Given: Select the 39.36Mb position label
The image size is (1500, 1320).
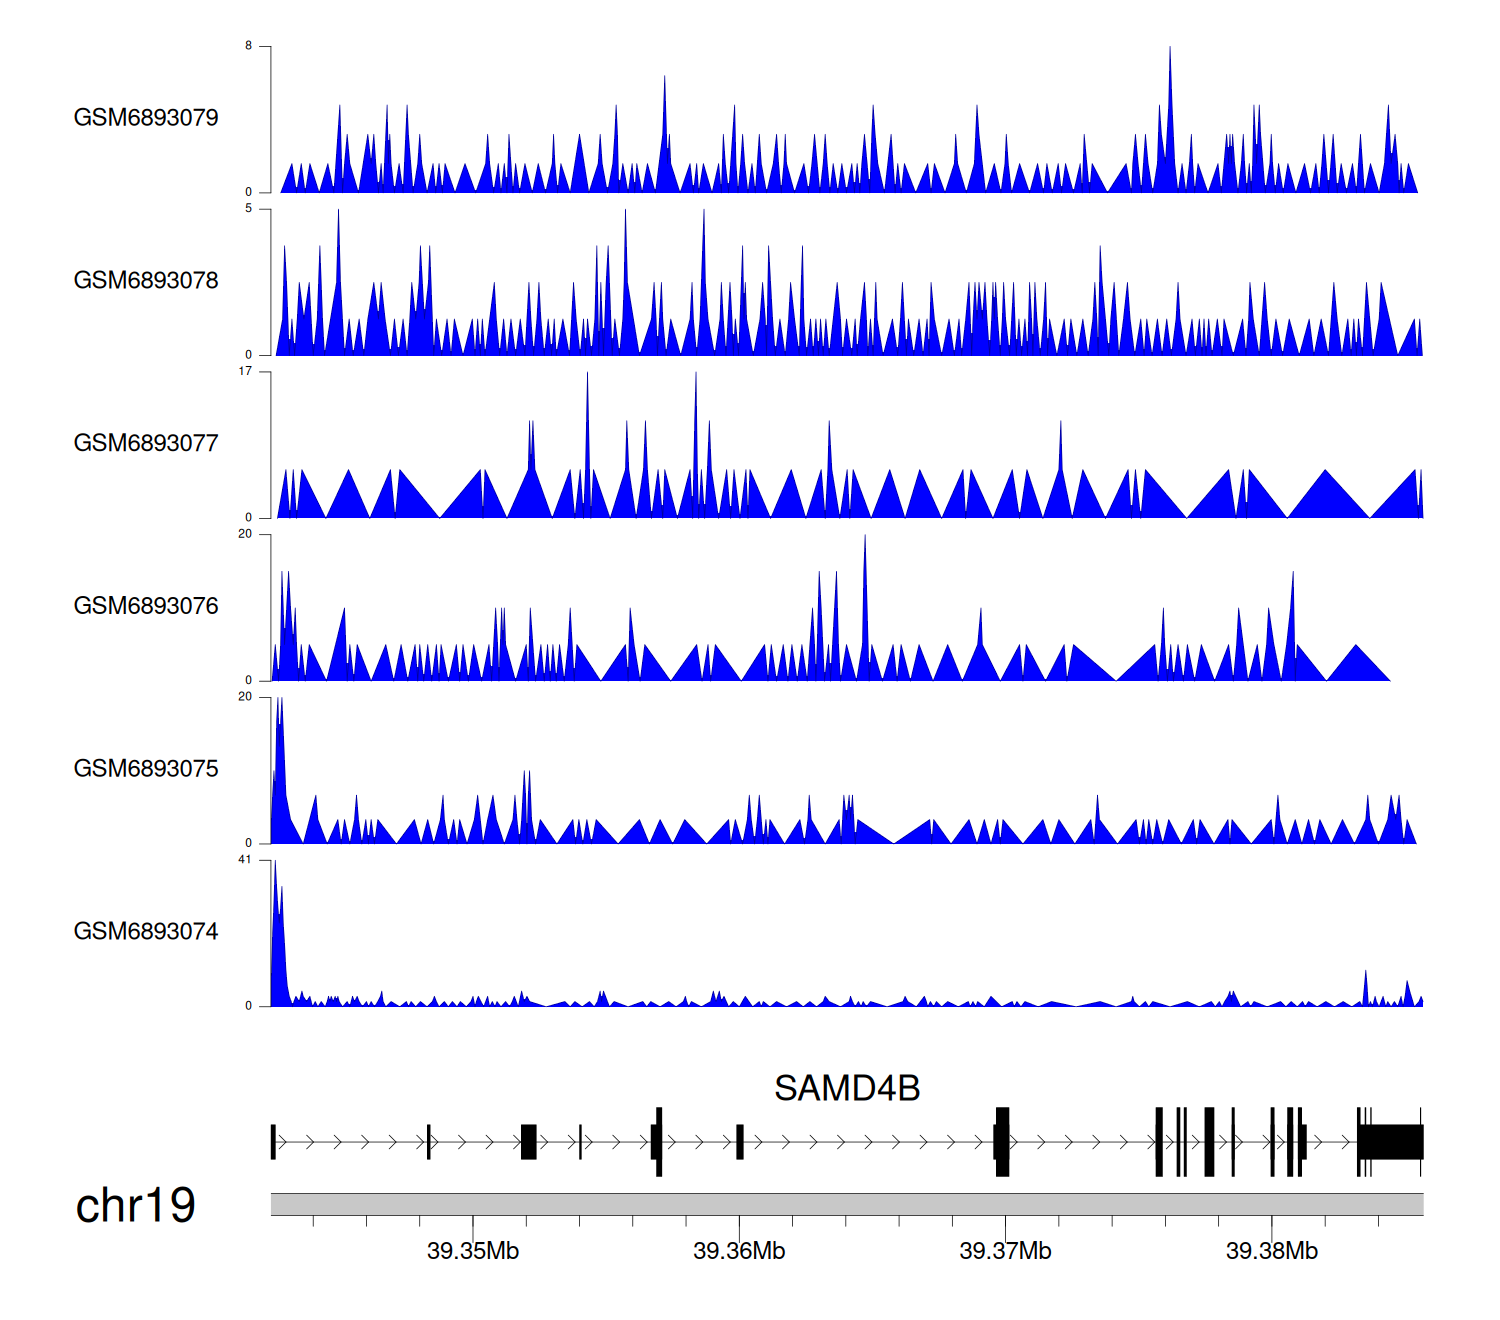Looking at the screenshot, I should [739, 1251].
